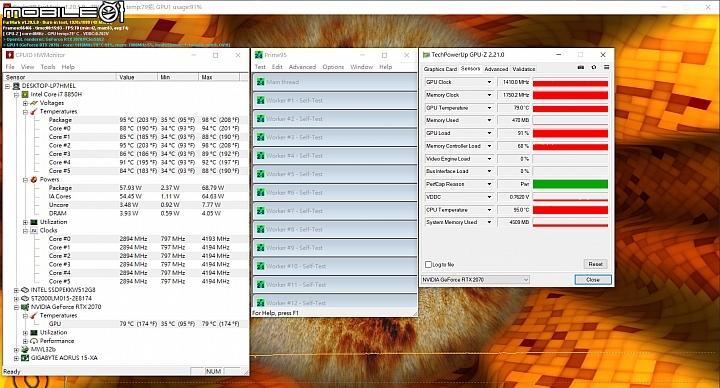720x388 pixels.
Task: Click TechPowerUp GPU-Z title bar icon
Action: click(x=426, y=55)
